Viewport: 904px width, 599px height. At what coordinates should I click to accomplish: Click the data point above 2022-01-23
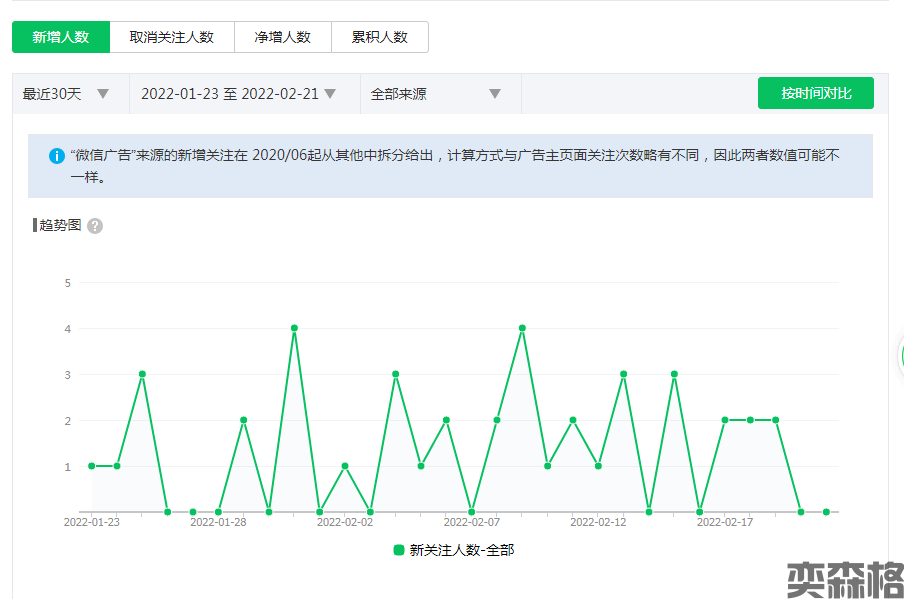92,466
